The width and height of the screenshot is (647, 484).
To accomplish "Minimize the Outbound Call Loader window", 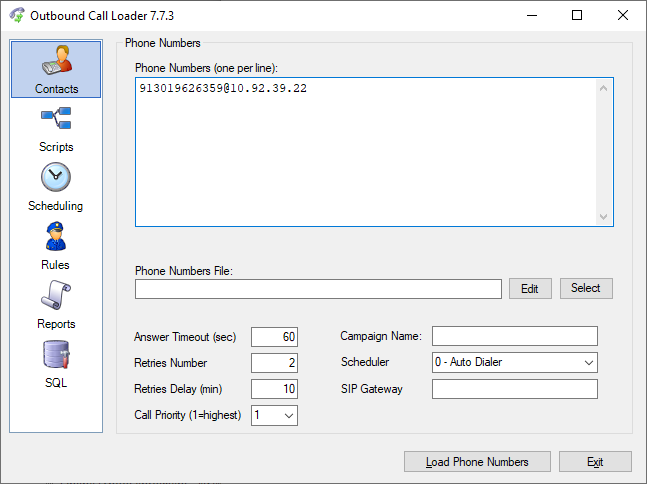I will [x=532, y=15].
